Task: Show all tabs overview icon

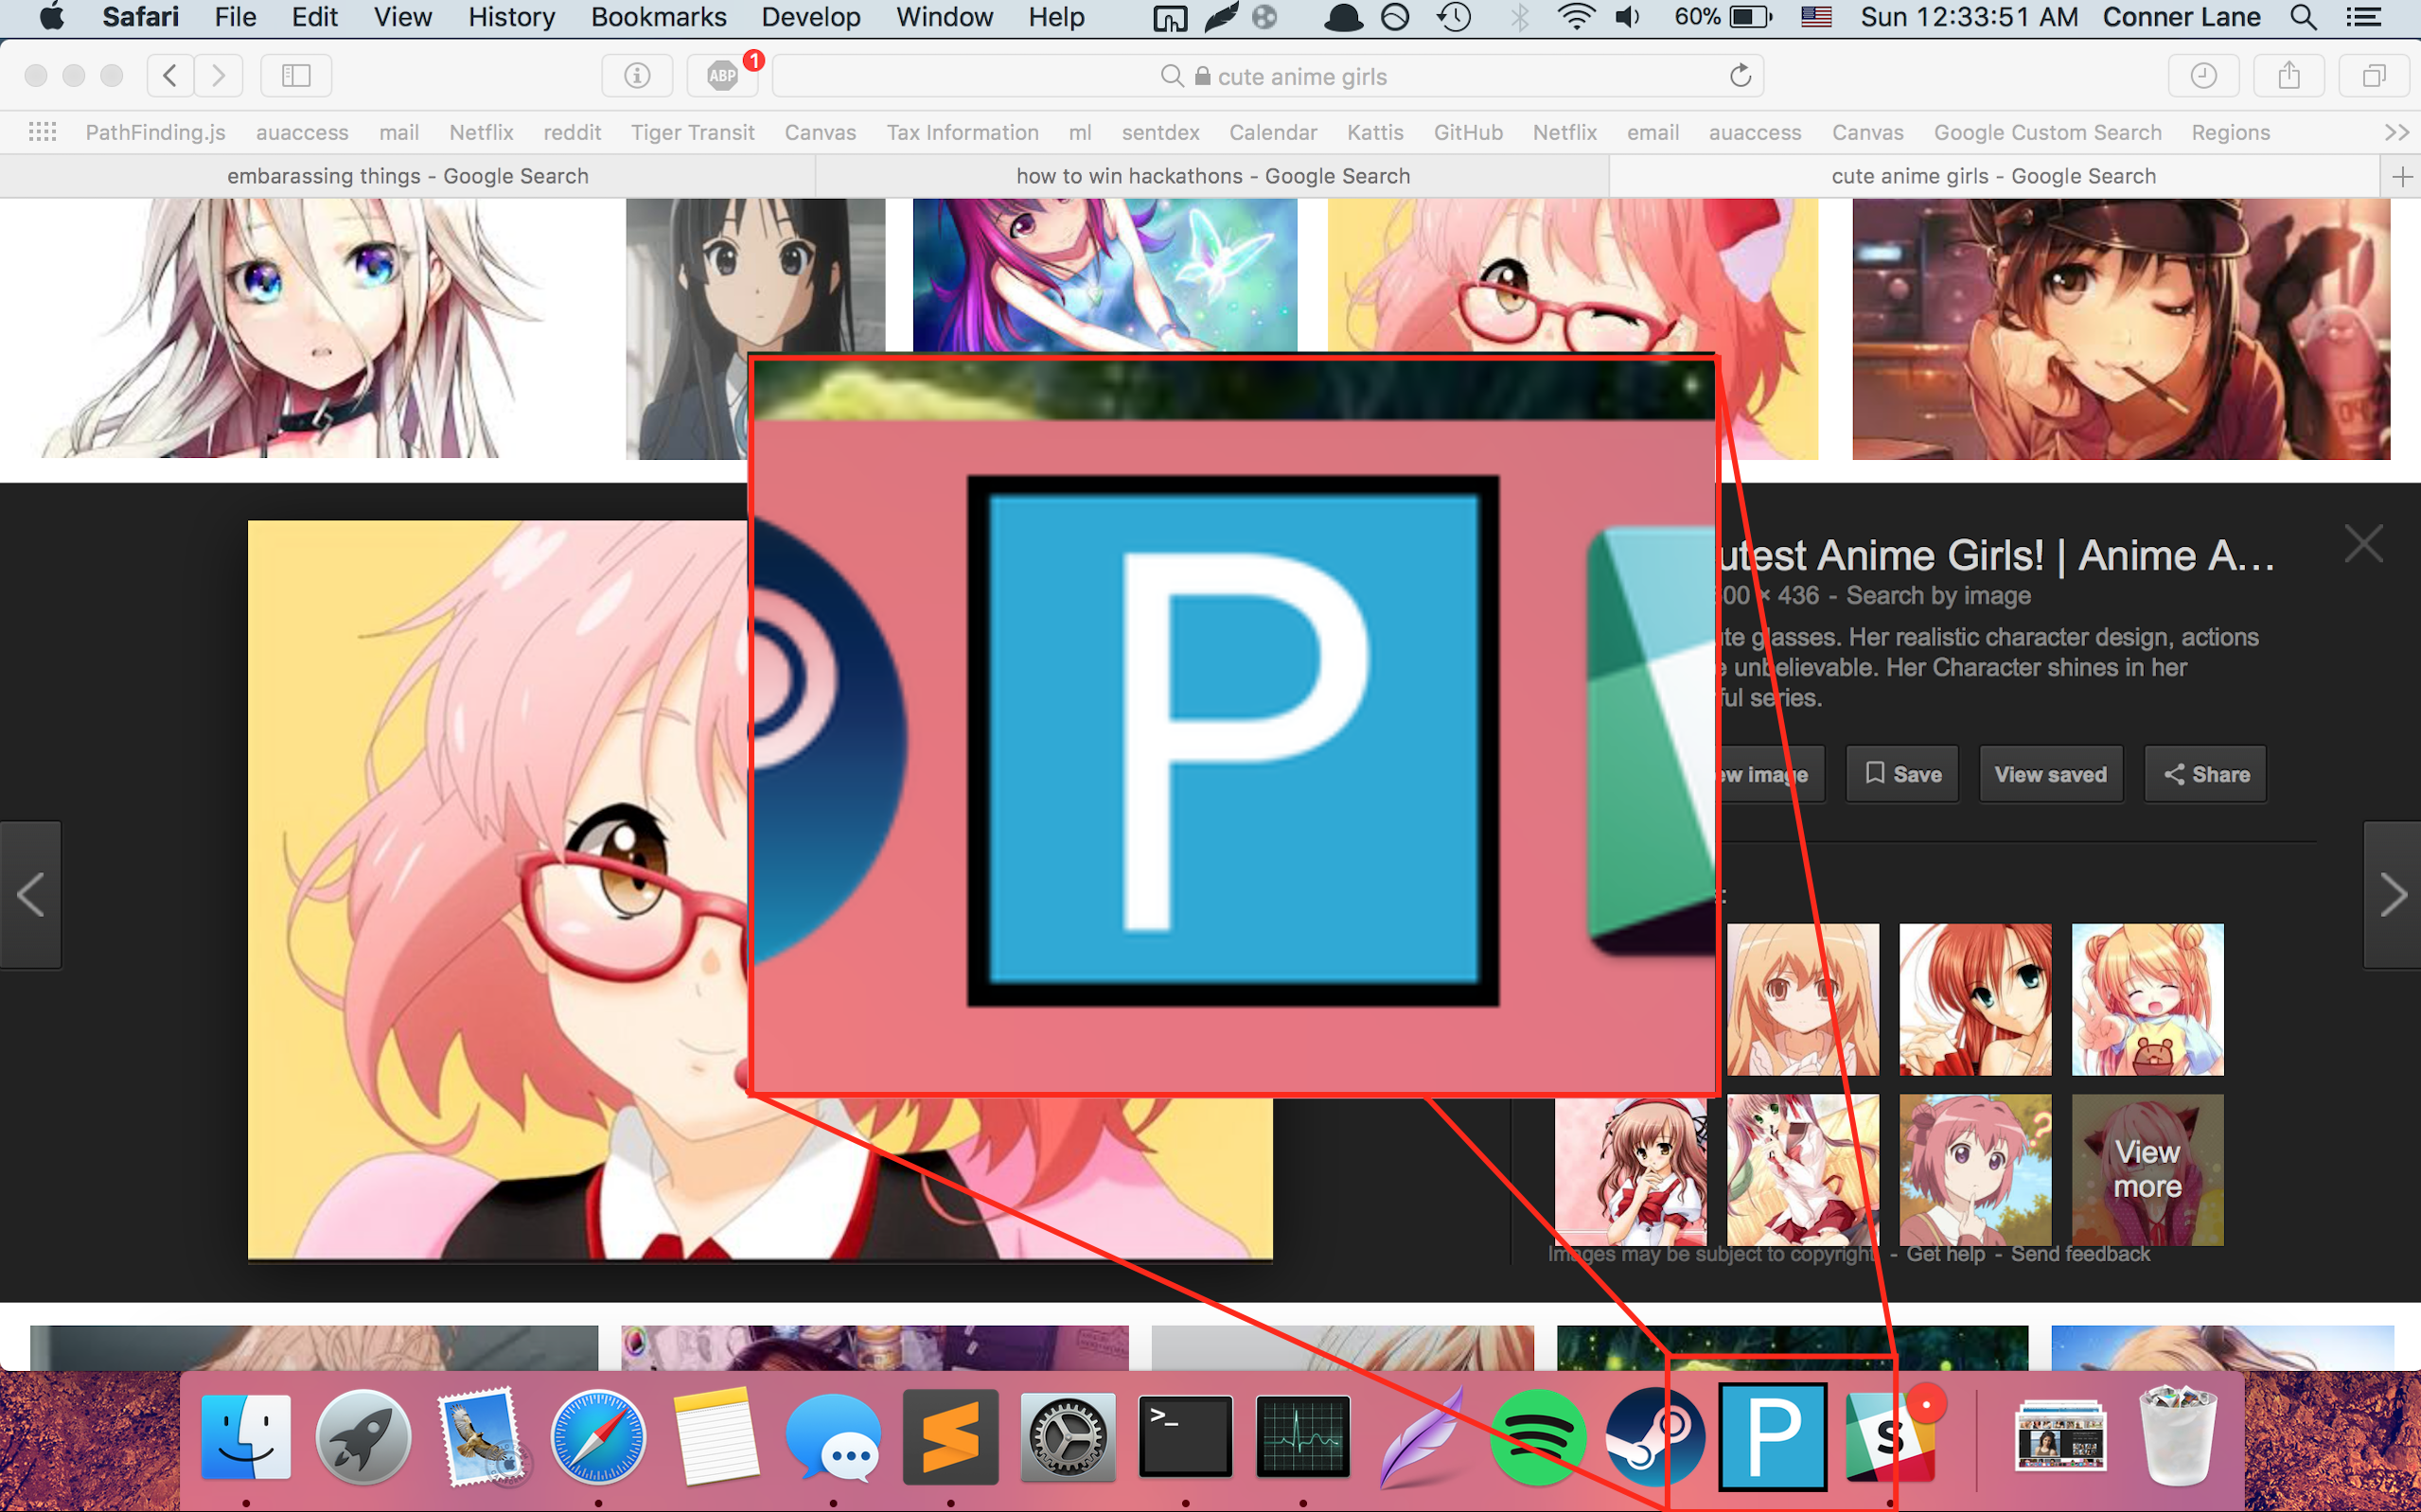Action: (x=2374, y=76)
